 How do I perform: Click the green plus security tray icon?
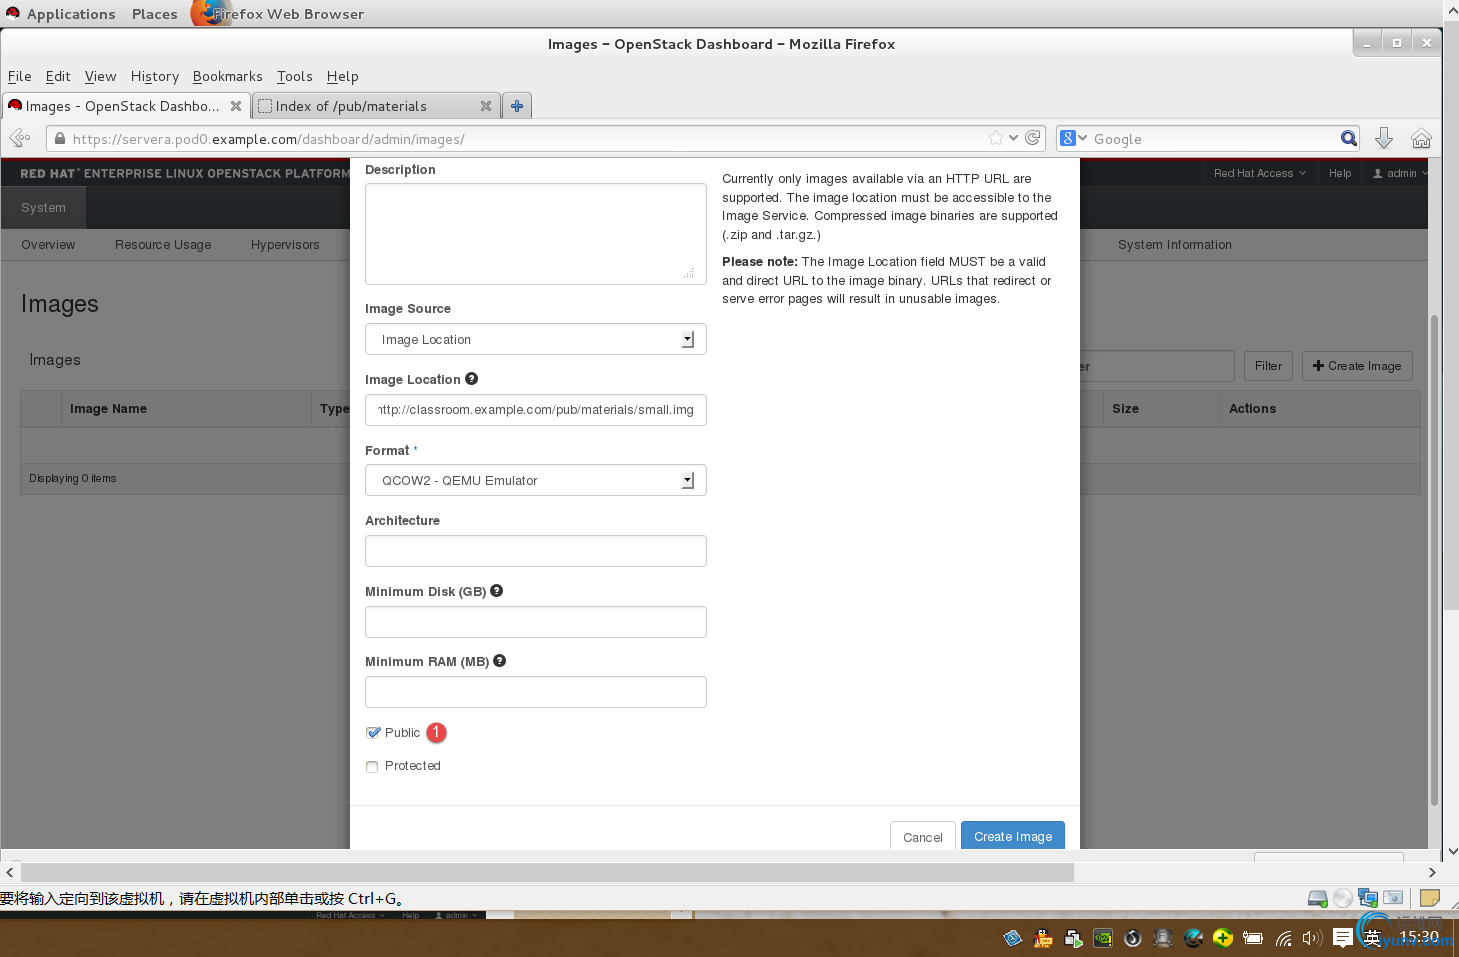pos(1223,938)
